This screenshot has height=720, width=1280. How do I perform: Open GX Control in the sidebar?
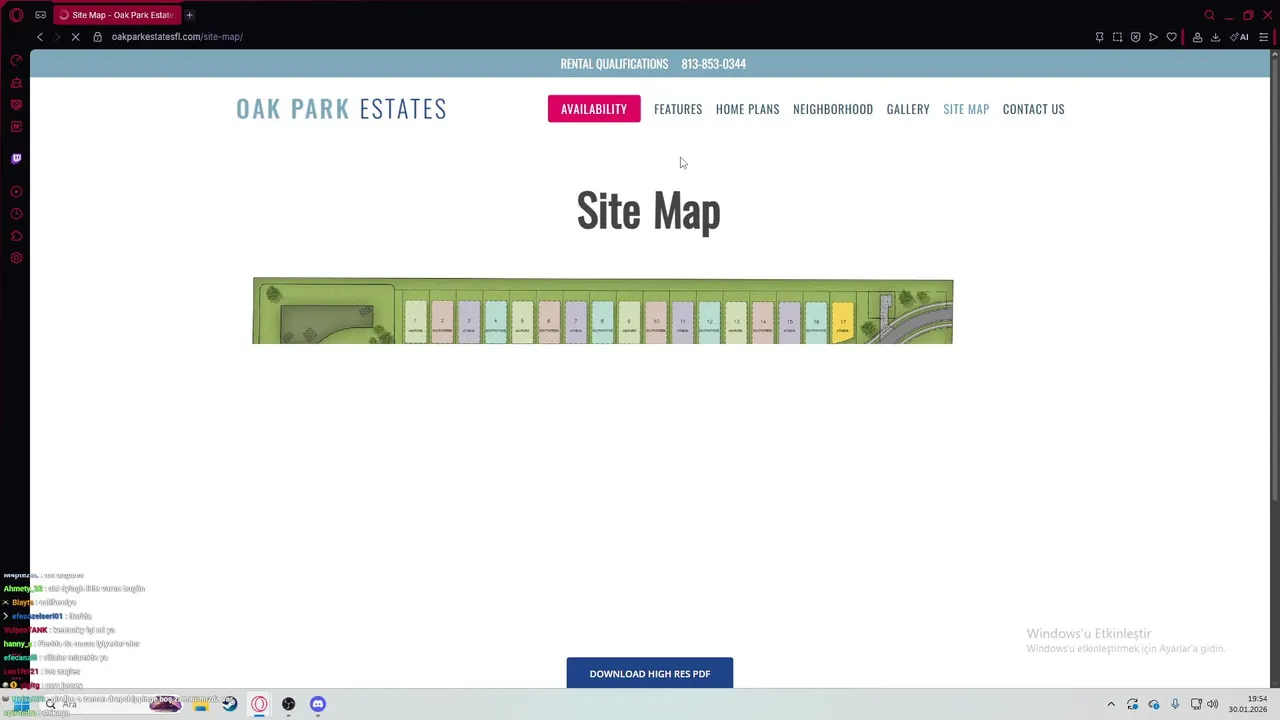click(x=16, y=60)
